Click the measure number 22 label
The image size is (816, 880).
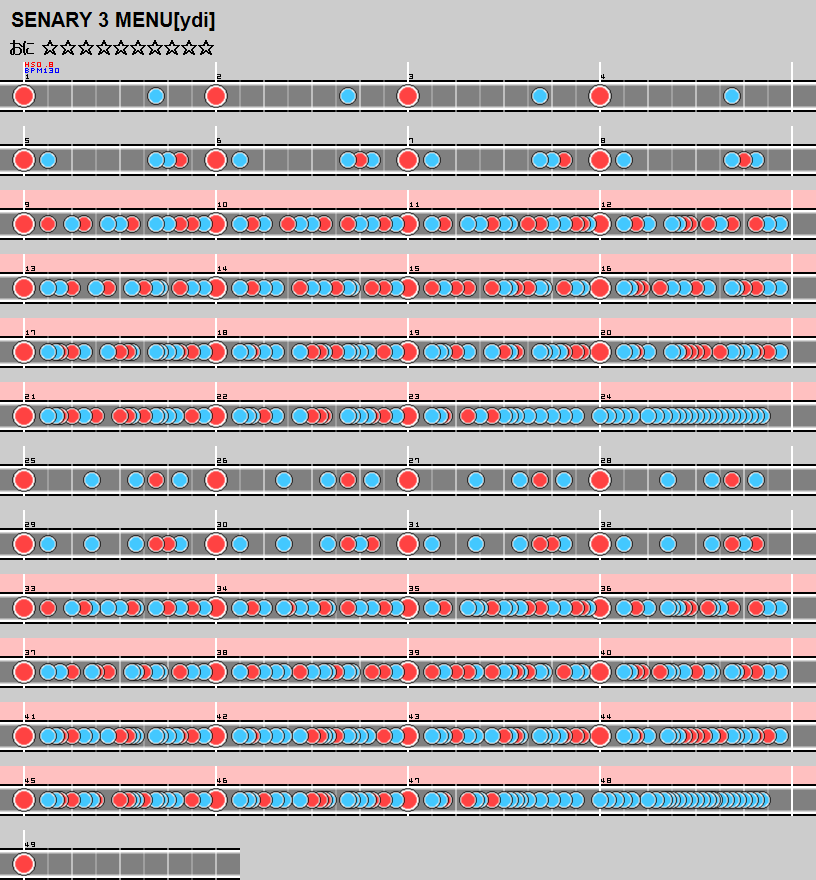(222, 397)
